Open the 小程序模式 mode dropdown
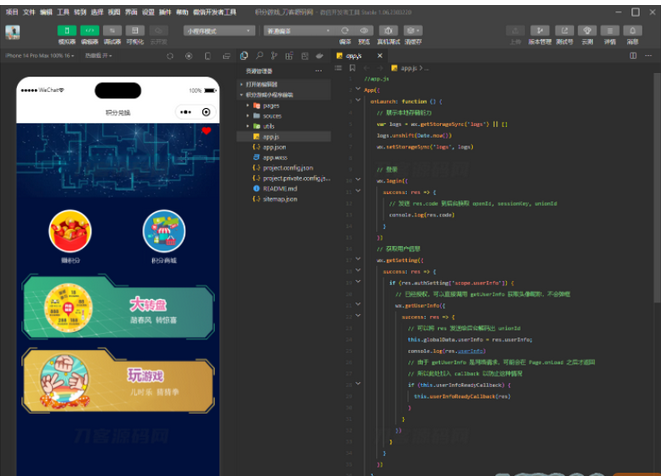Image resolution: width=661 pixels, height=476 pixels. coord(218,31)
